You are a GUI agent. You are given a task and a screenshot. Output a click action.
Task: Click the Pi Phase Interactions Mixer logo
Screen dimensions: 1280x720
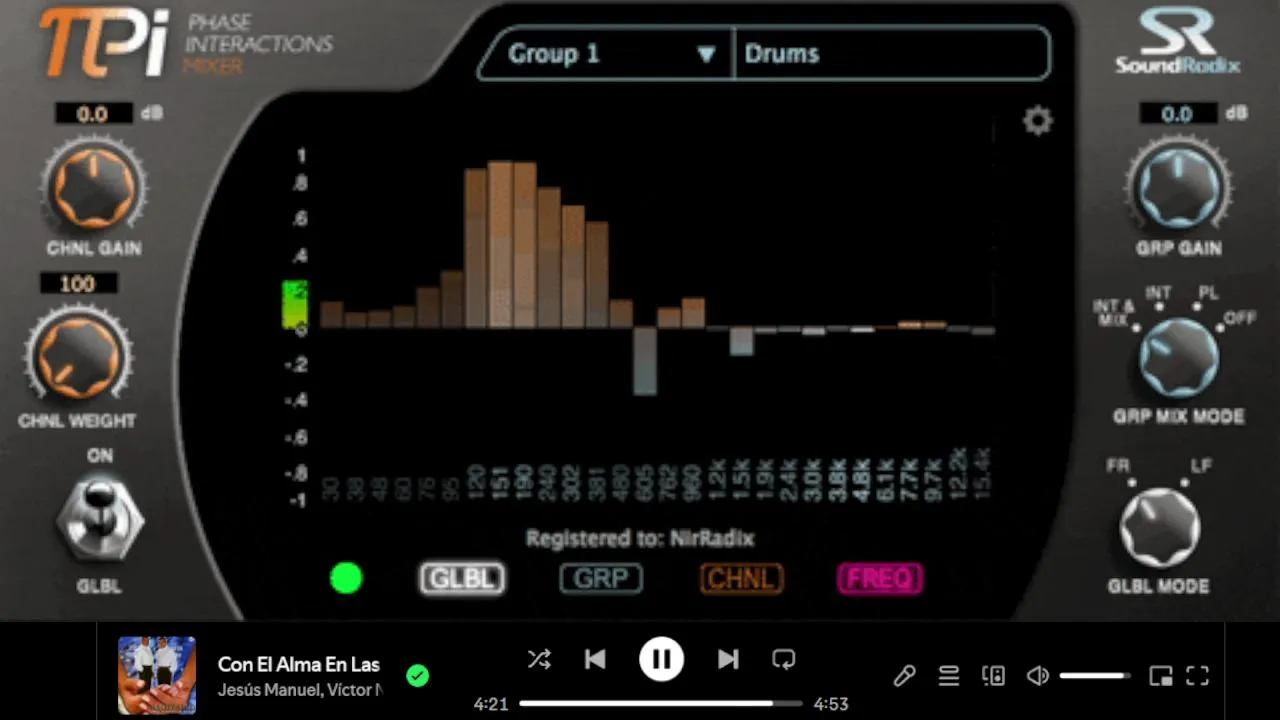pyautogui.click(x=186, y=43)
